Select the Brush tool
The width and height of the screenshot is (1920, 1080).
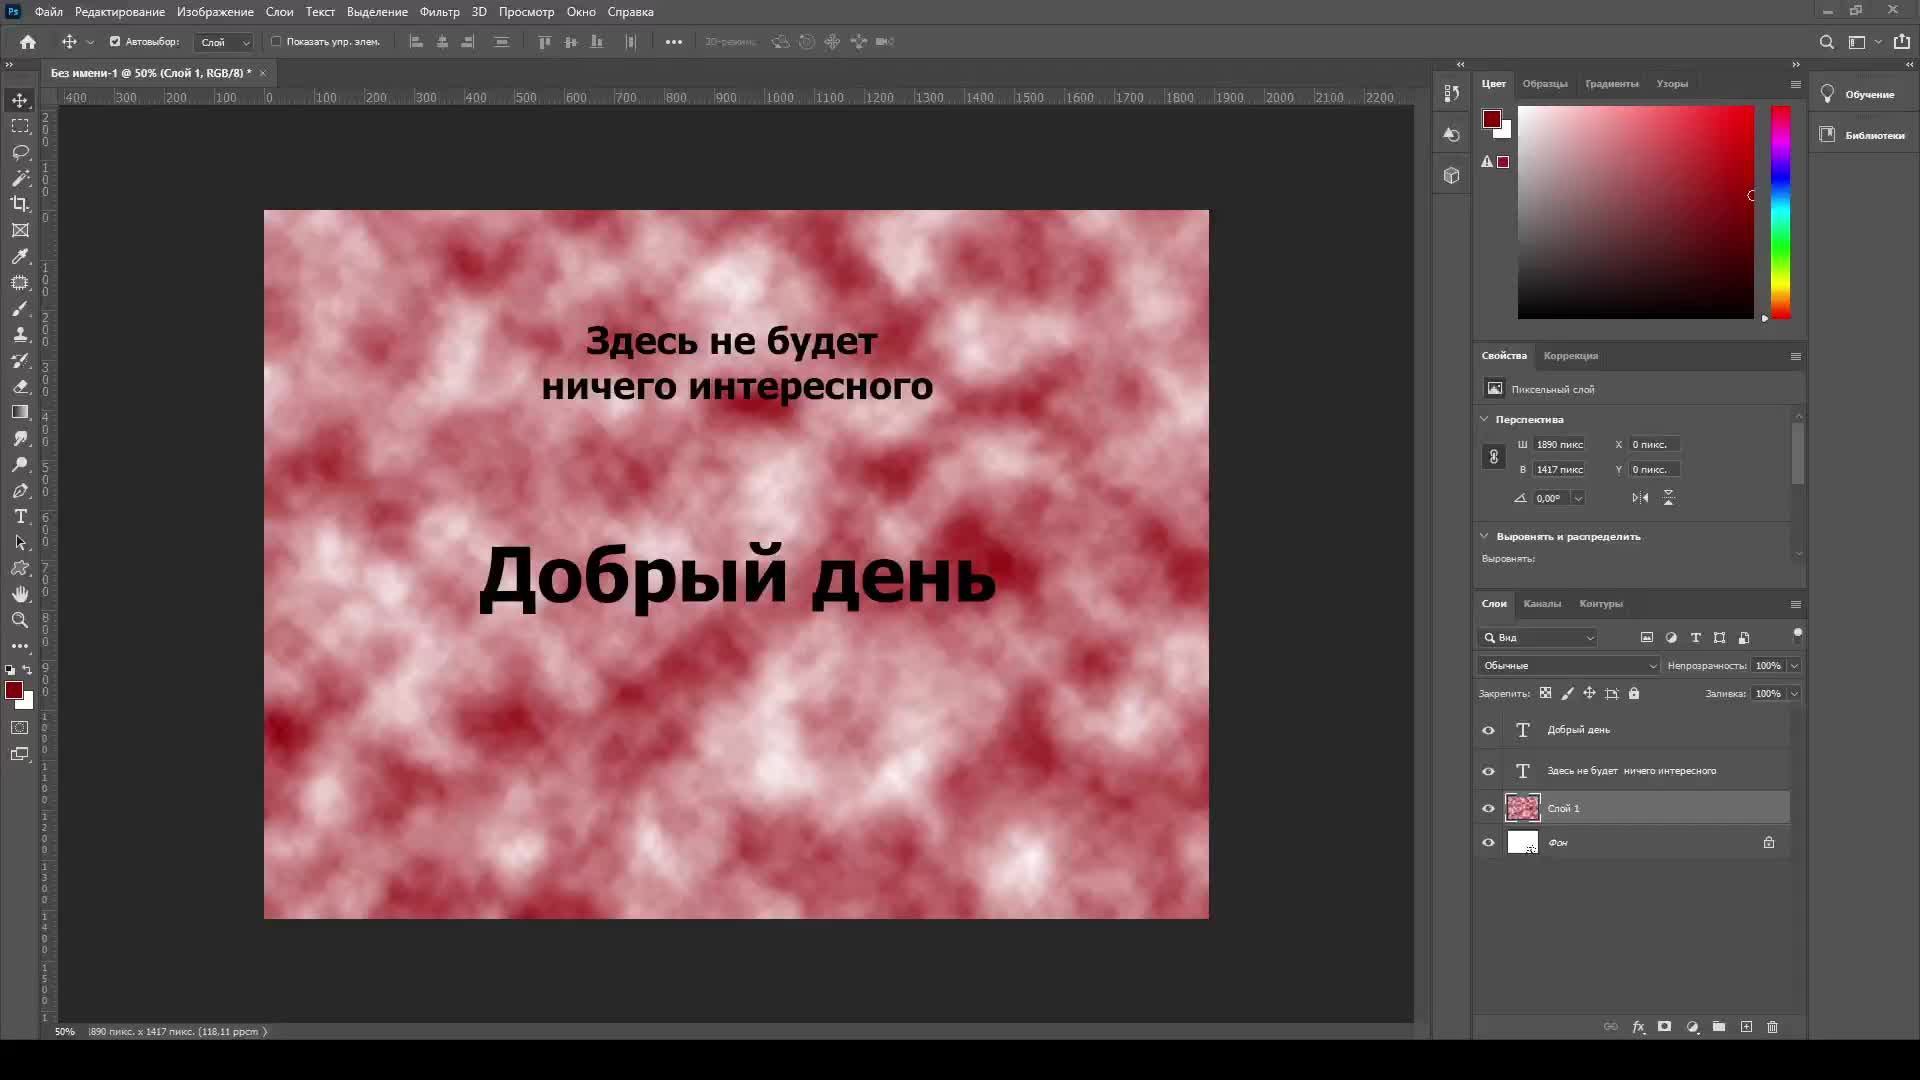[x=20, y=309]
